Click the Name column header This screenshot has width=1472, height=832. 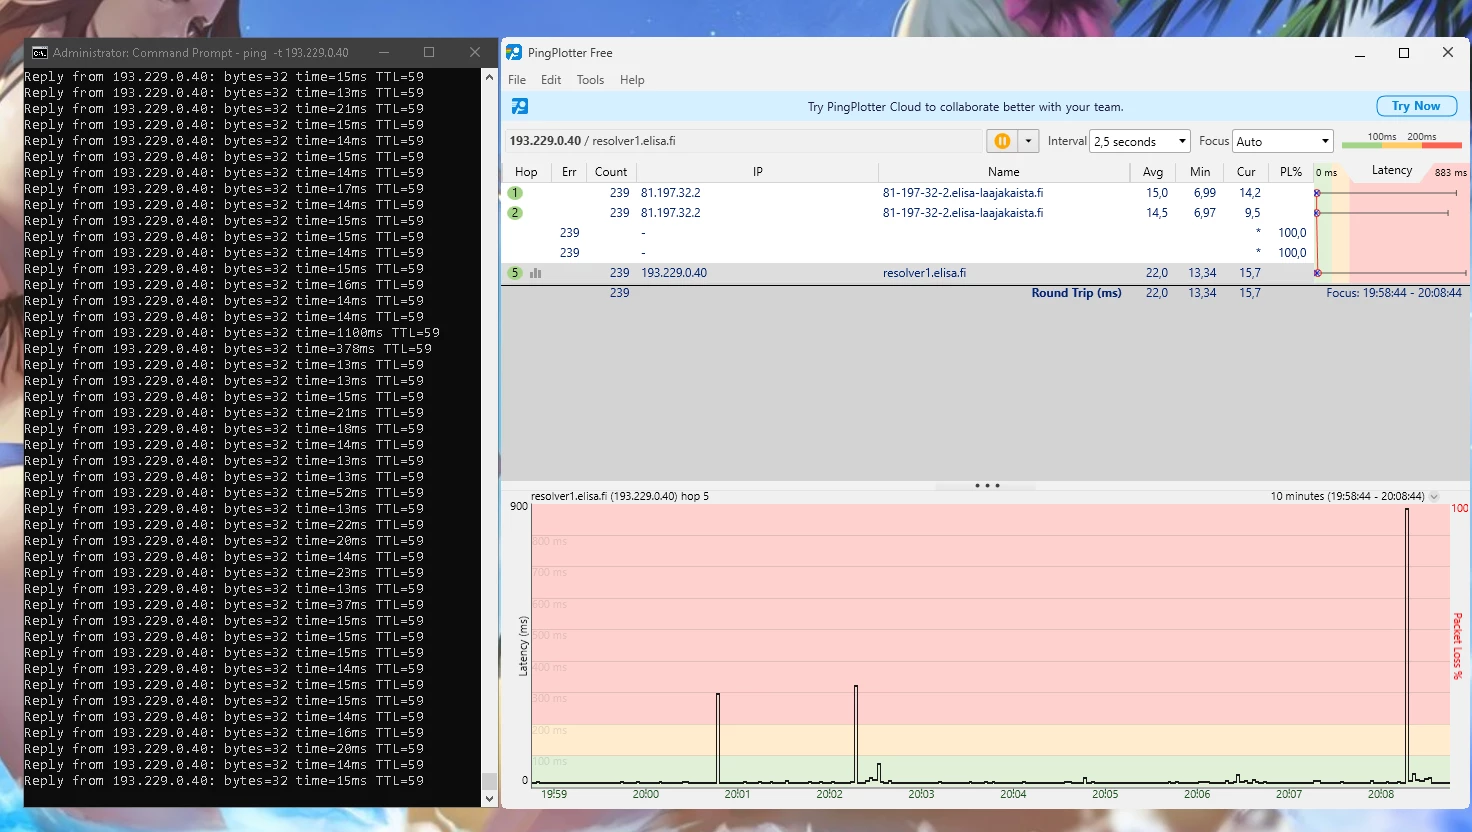point(1004,172)
